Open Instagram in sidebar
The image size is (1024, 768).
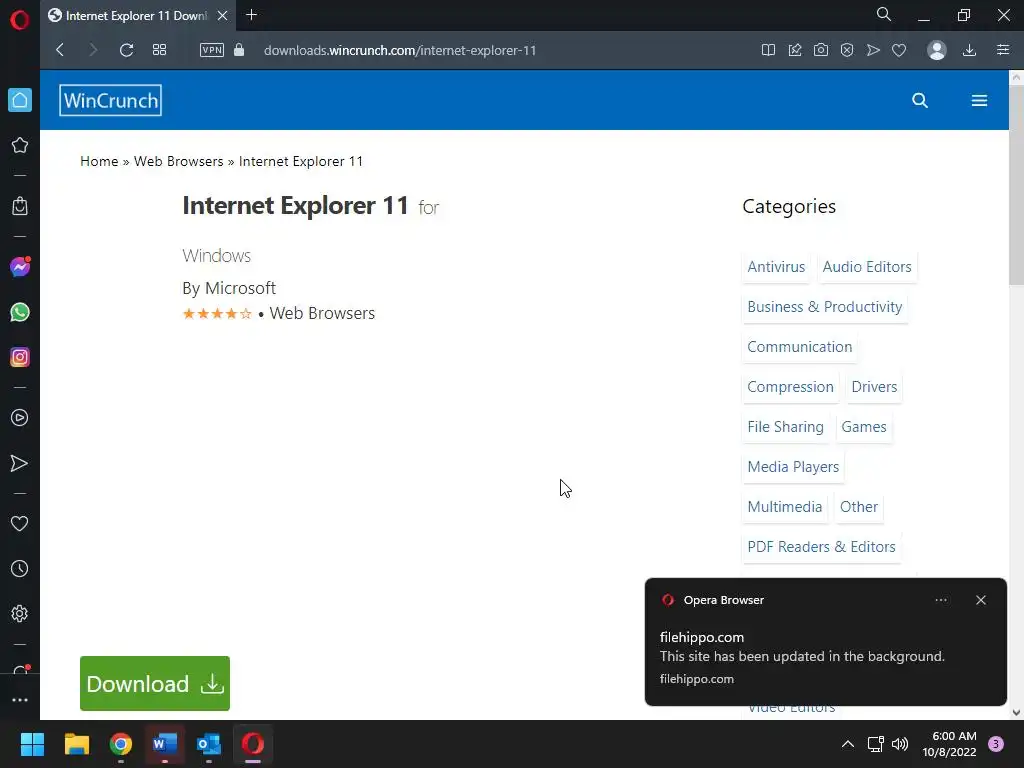tap(20, 357)
